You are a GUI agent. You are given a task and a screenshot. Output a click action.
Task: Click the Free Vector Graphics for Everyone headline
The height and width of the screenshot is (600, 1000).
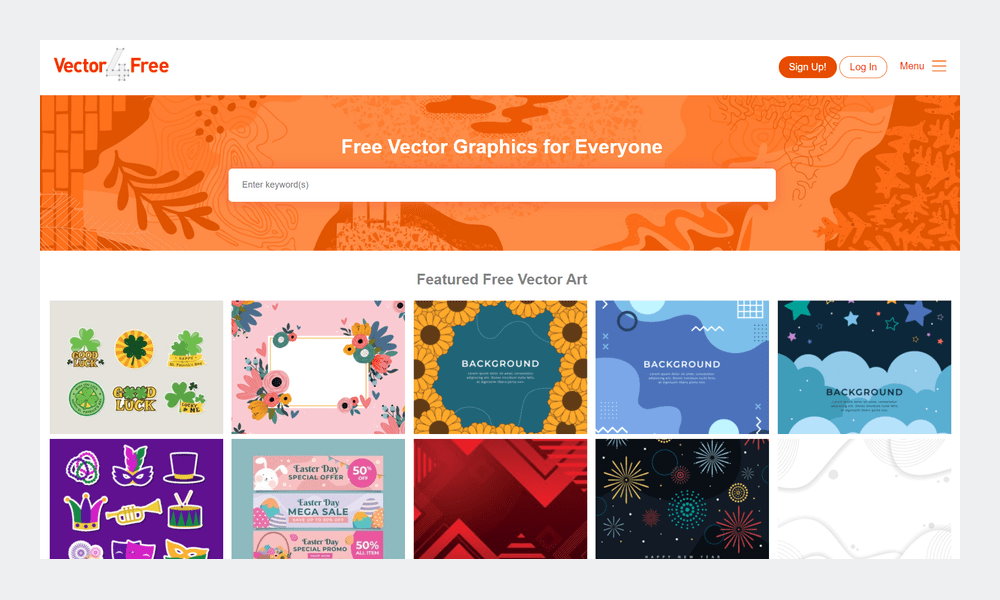click(502, 147)
